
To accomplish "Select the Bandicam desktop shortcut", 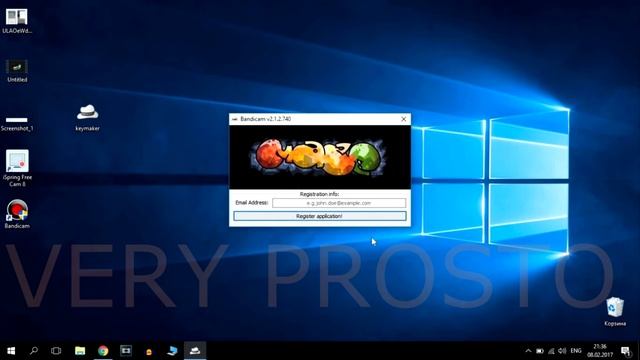I will (x=17, y=213).
